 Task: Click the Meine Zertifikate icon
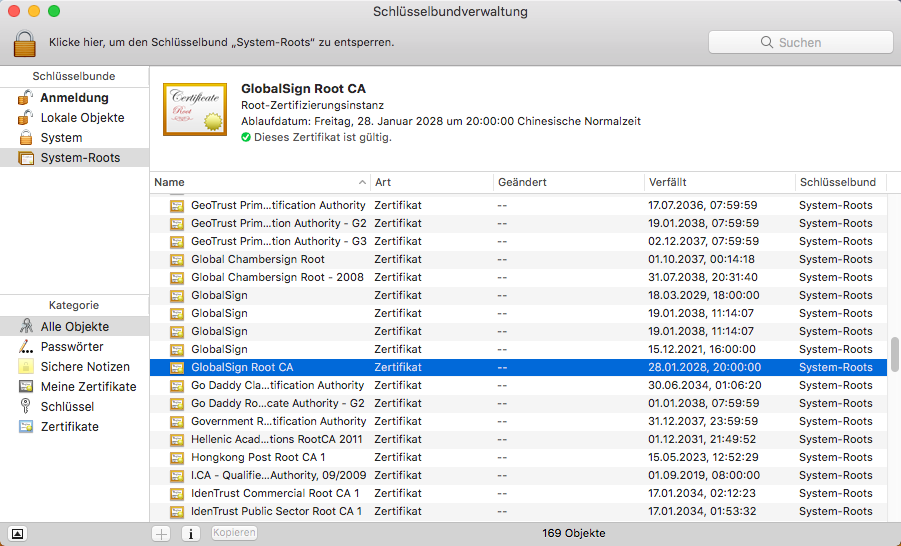[x=26, y=386]
